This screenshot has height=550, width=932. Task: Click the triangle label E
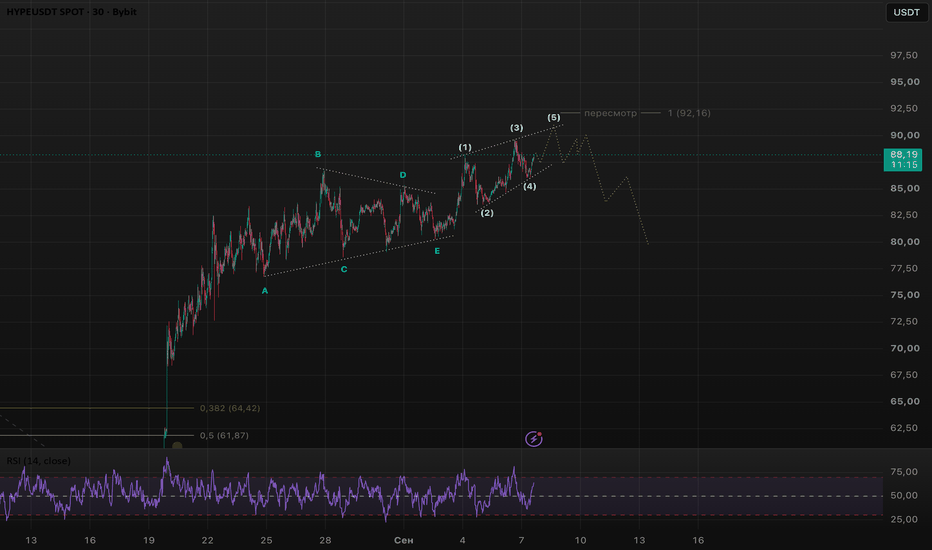coord(437,251)
